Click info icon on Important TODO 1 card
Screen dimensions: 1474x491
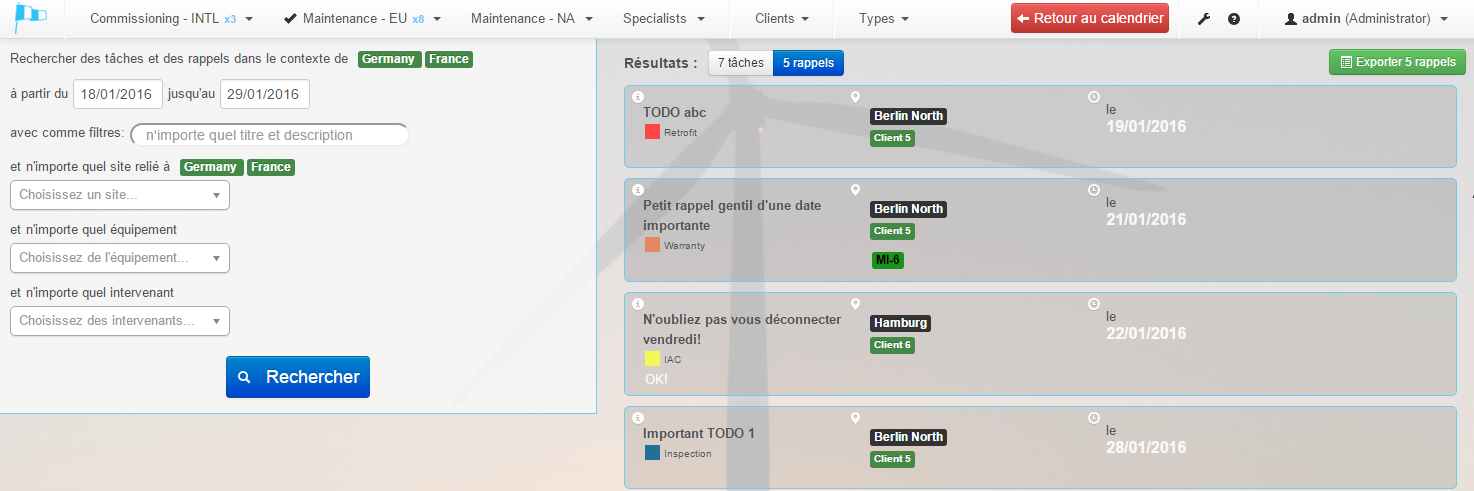tap(638, 417)
